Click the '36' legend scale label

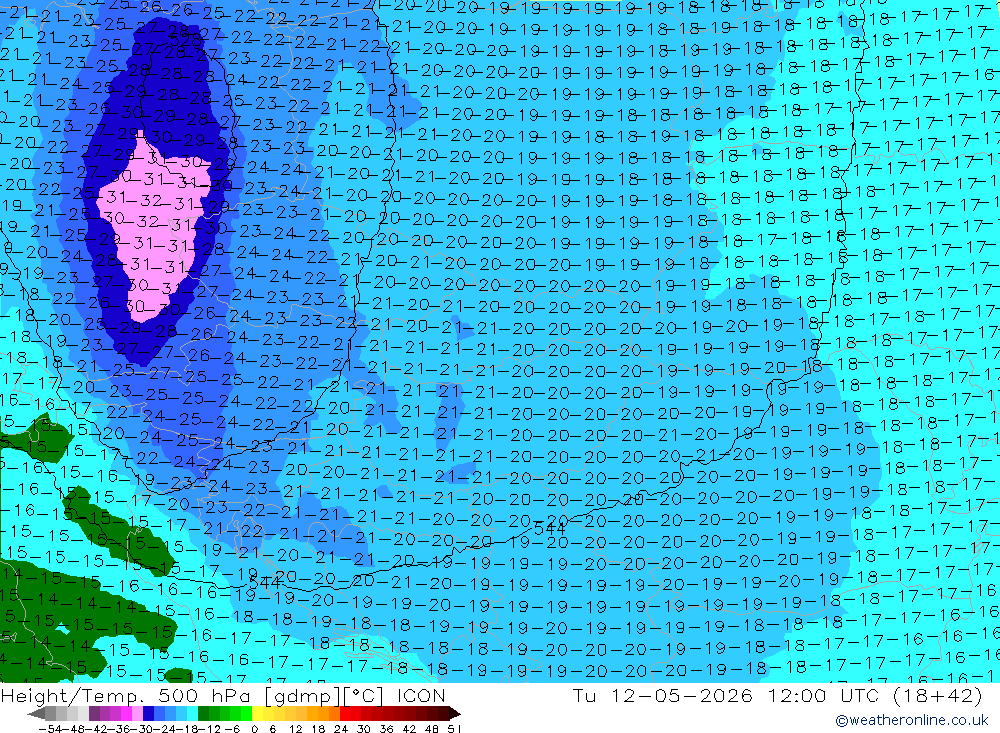click(x=386, y=729)
